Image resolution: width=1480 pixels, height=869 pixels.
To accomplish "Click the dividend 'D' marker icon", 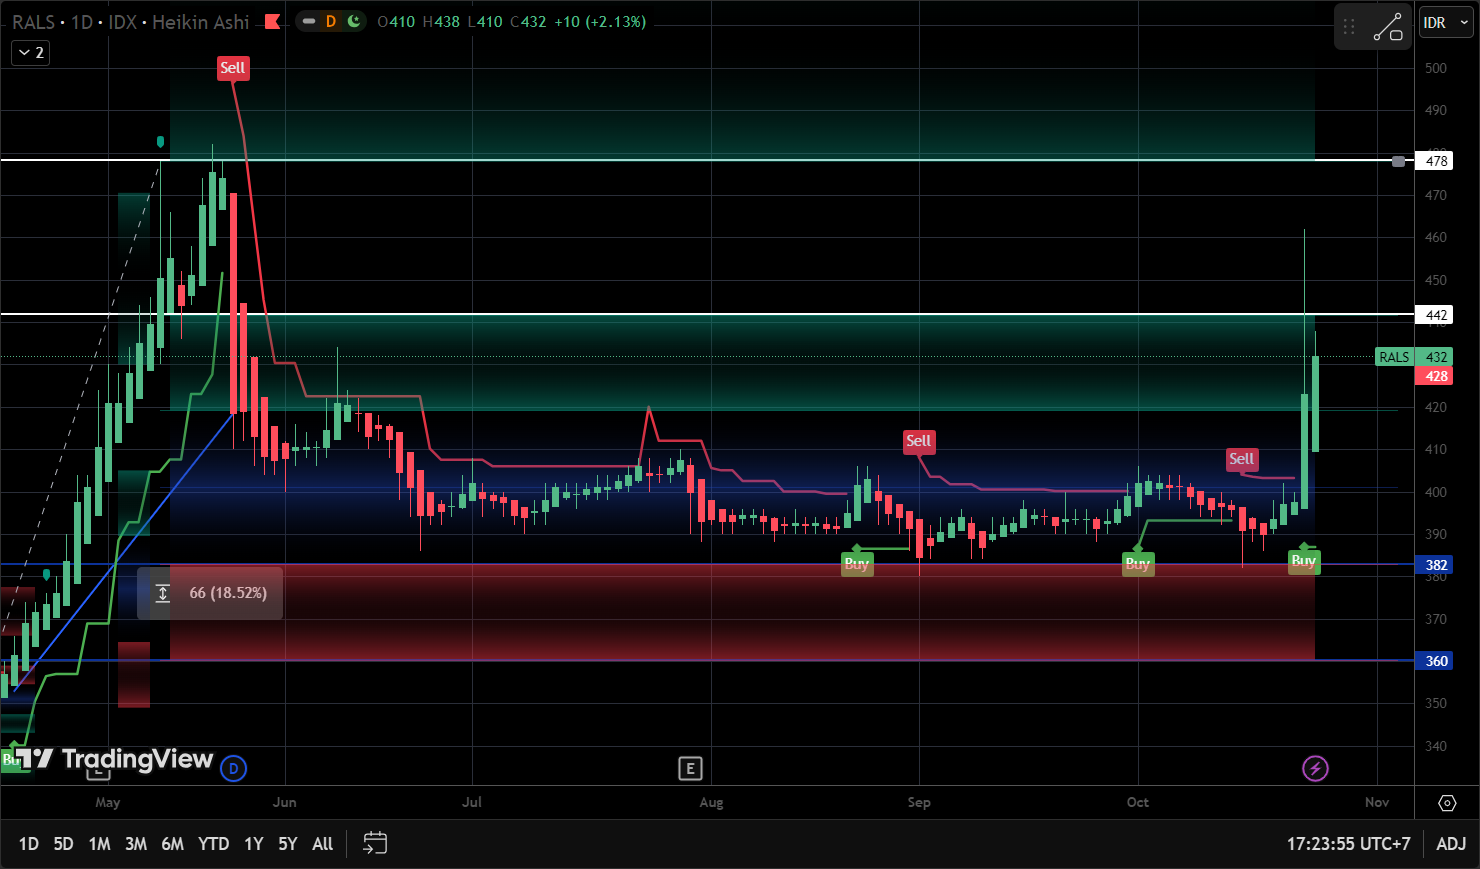I will pyautogui.click(x=233, y=768).
